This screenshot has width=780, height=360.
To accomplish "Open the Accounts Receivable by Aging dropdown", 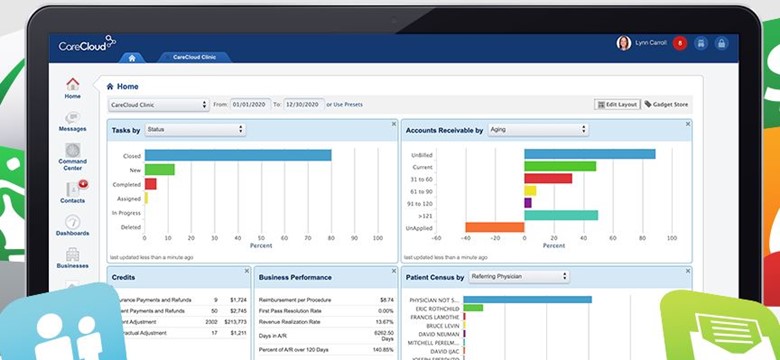I will pos(538,130).
